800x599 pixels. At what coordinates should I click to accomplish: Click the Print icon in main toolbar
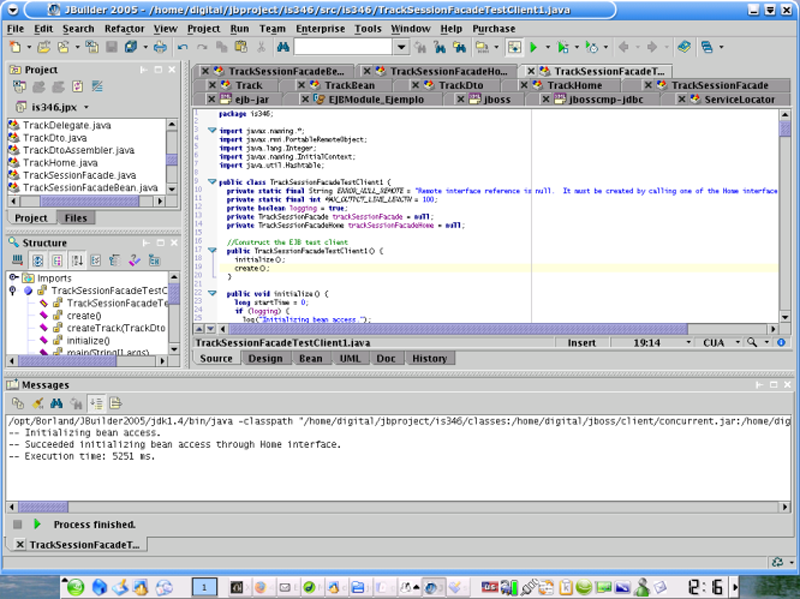tap(161, 47)
